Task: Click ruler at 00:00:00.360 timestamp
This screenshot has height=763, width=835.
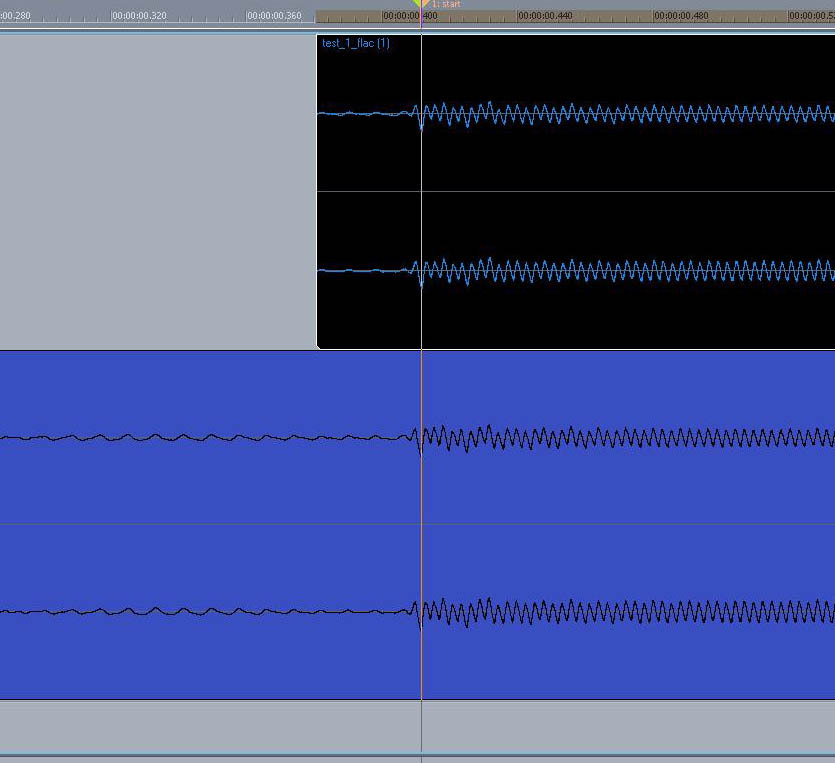Action: 274,16
